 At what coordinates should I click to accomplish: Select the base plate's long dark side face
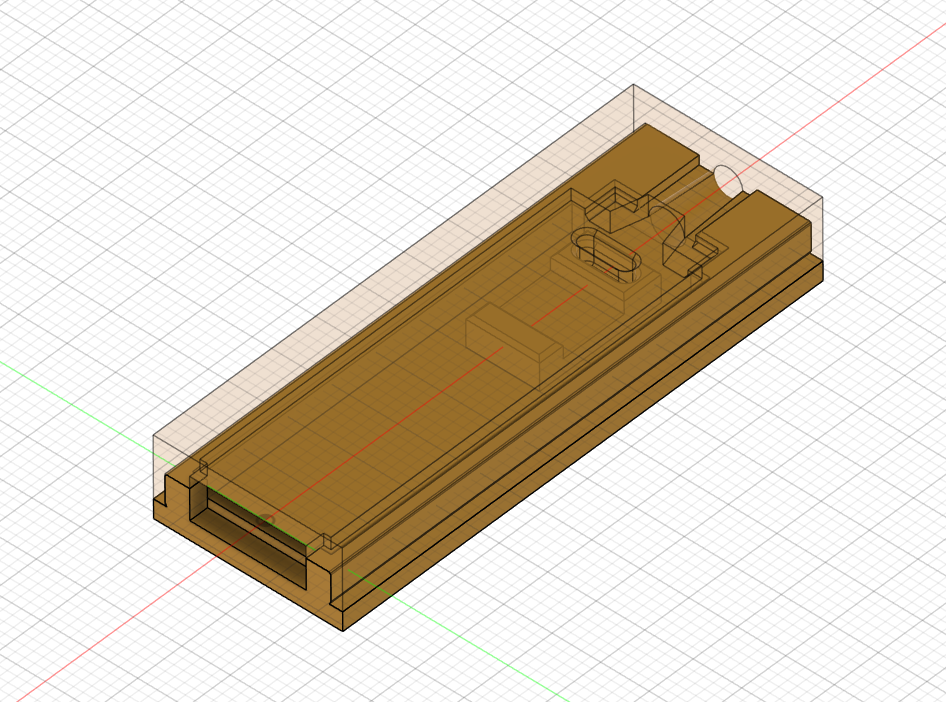click(582, 446)
